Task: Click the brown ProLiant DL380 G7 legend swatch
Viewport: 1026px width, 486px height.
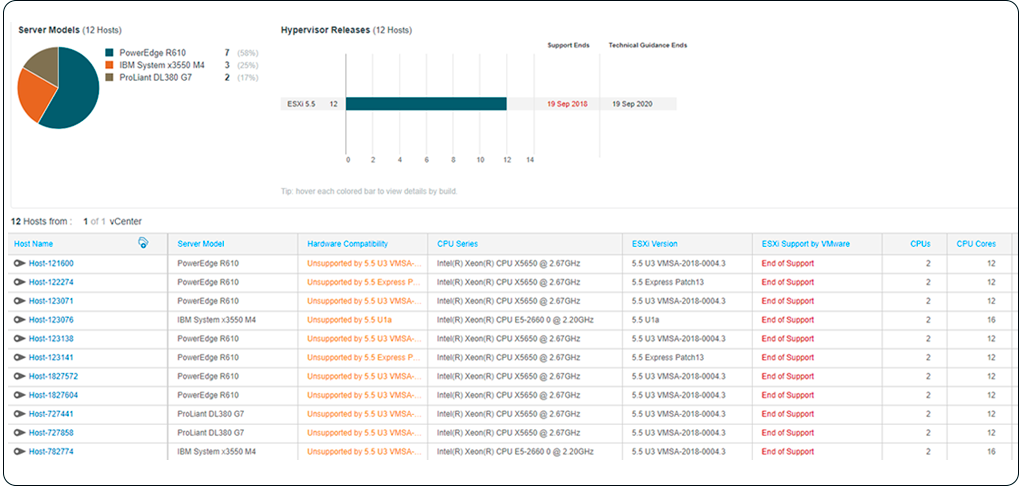Action: click(109, 78)
